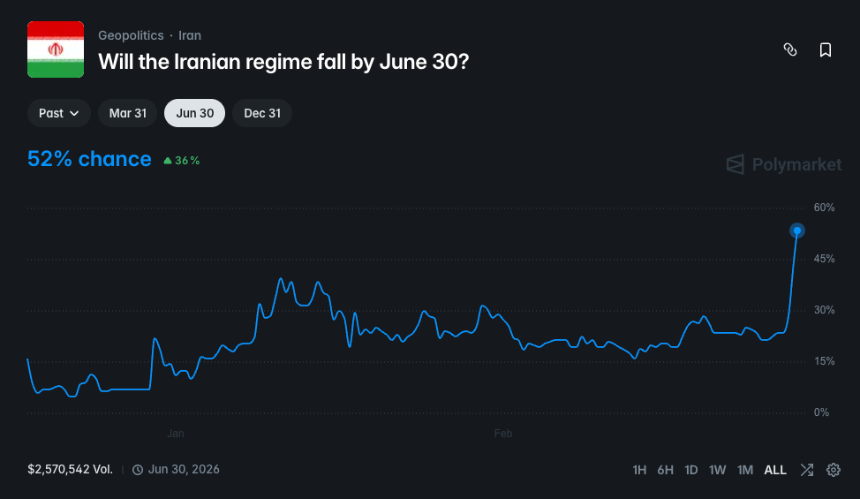
Task: Click the copy link icon
Action: 790,50
